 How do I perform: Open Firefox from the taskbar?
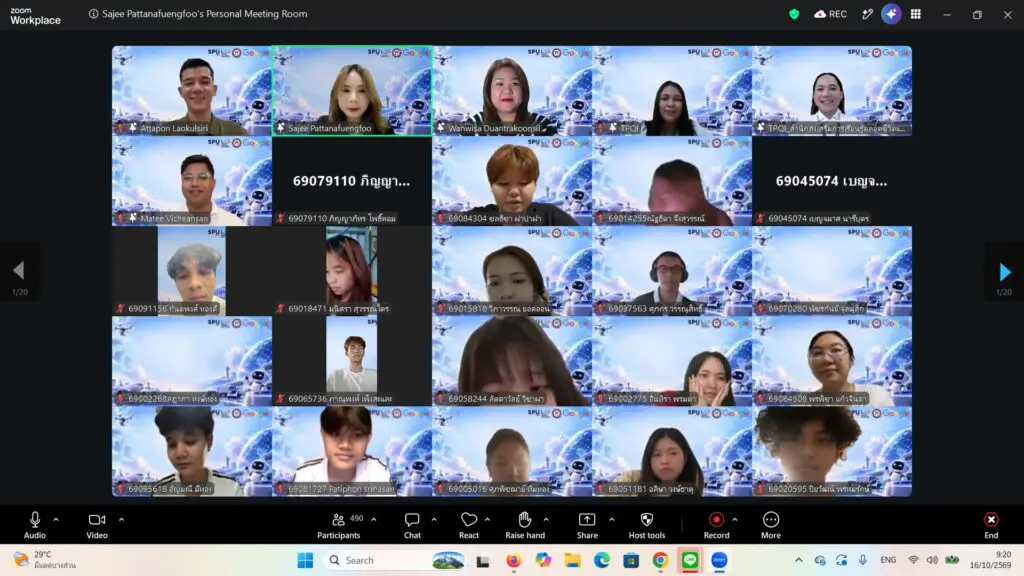513,560
